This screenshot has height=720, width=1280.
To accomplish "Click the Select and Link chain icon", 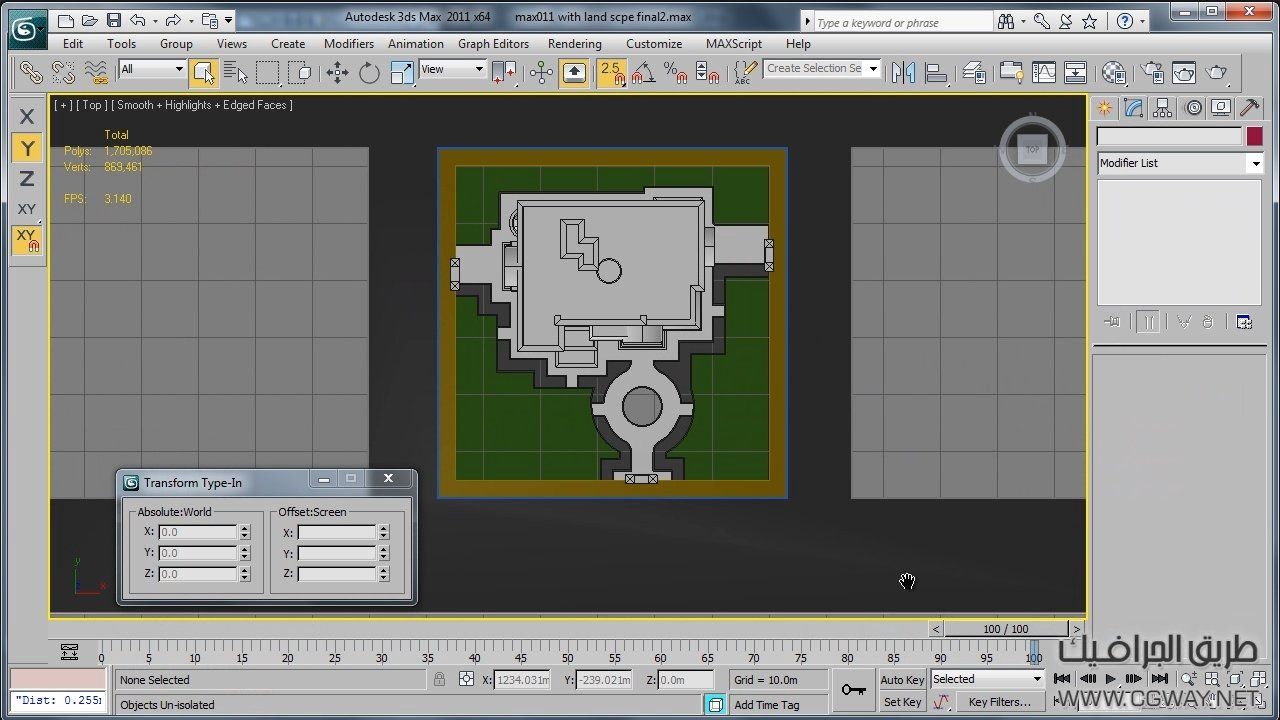I will [x=31, y=72].
